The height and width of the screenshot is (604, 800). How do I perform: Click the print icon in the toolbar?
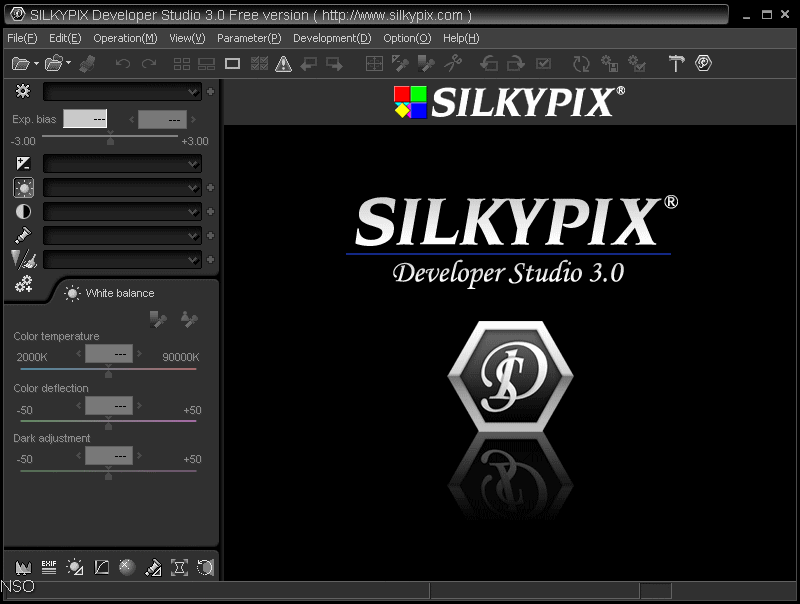[x=88, y=64]
